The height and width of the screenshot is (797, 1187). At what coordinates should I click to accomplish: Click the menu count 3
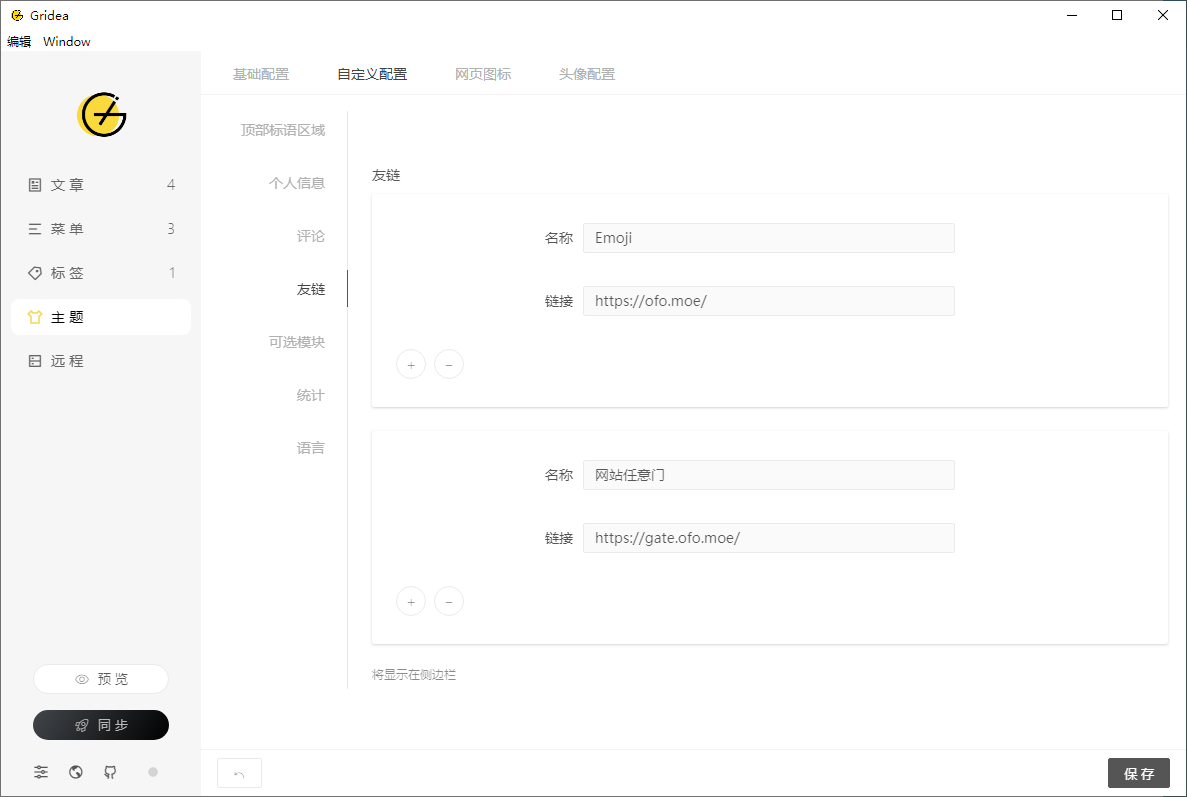click(x=171, y=229)
